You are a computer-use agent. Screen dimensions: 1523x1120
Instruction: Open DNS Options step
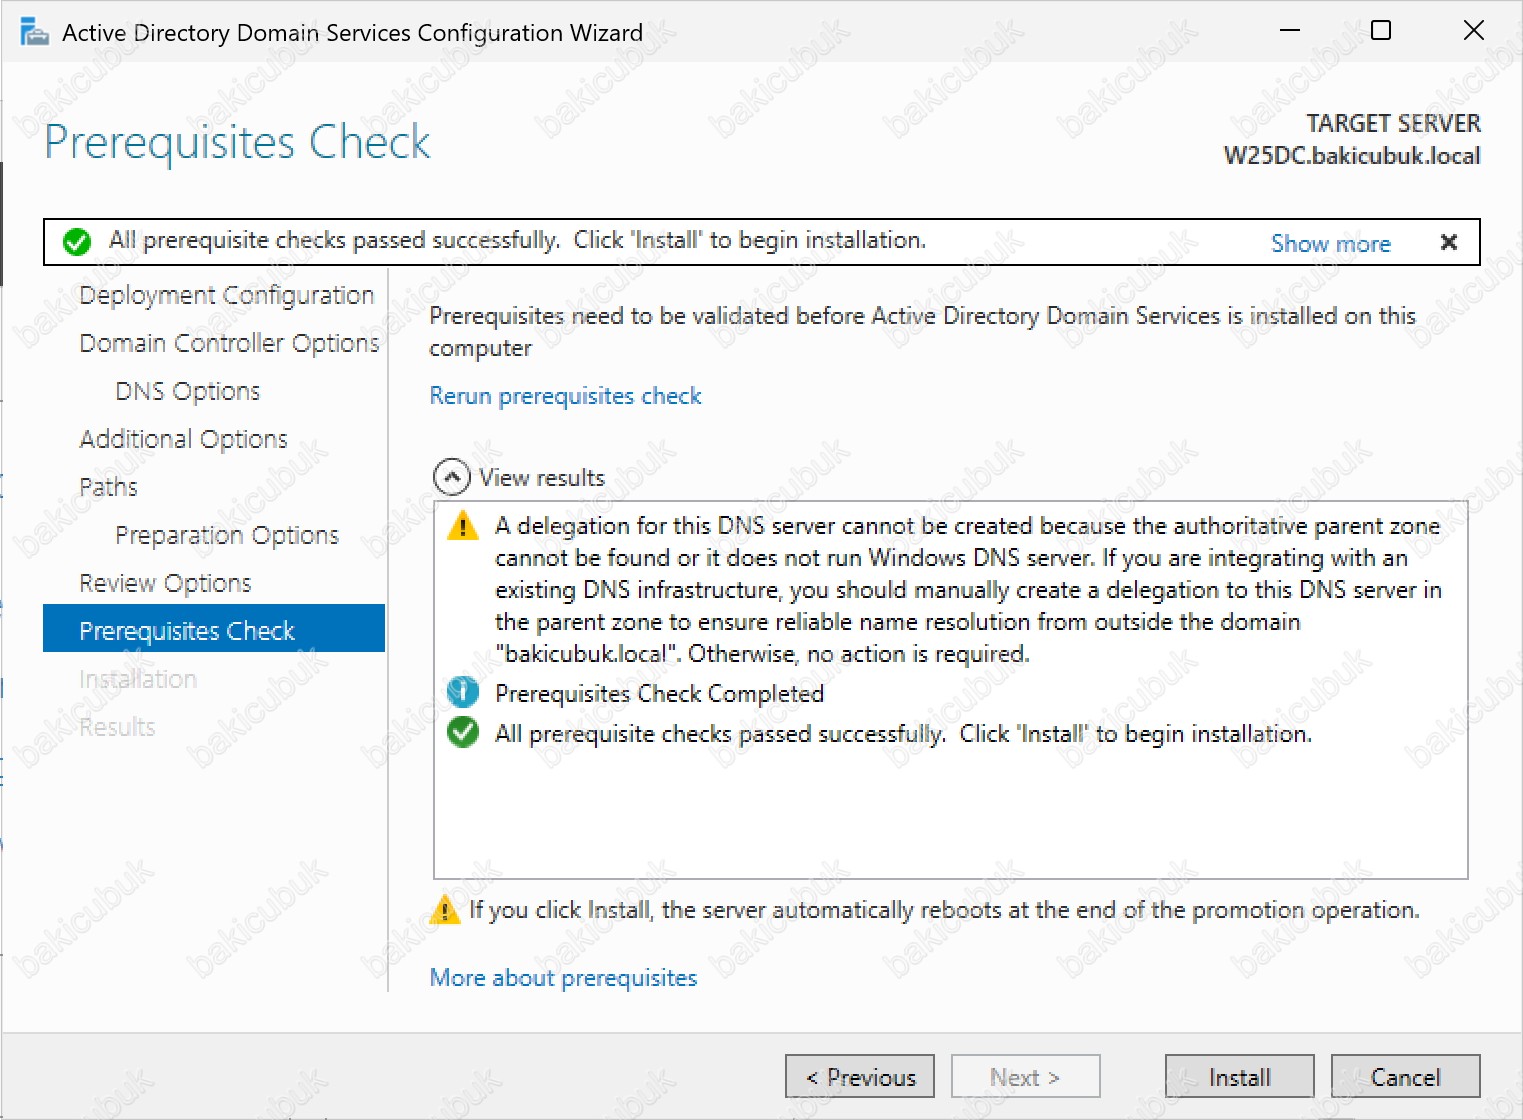(x=188, y=391)
